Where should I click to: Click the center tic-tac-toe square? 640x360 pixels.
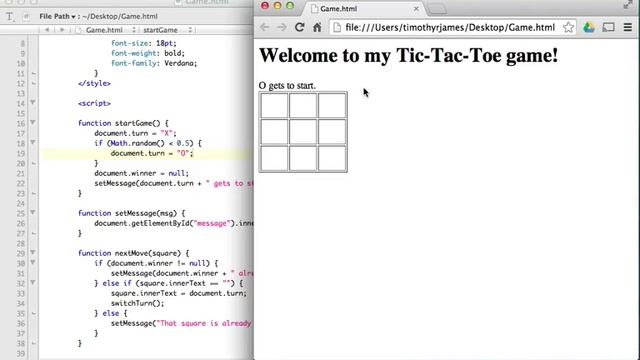[303, 131]
